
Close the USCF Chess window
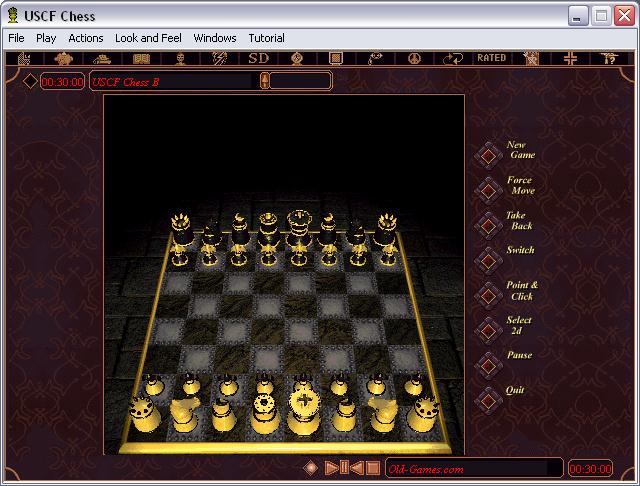(x=624, y=16)
